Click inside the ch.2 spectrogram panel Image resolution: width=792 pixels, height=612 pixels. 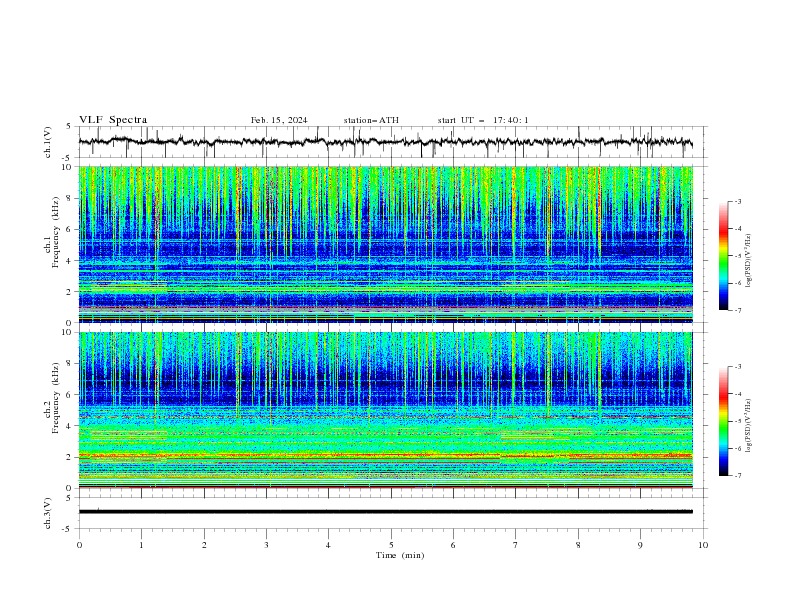(385, 410)
